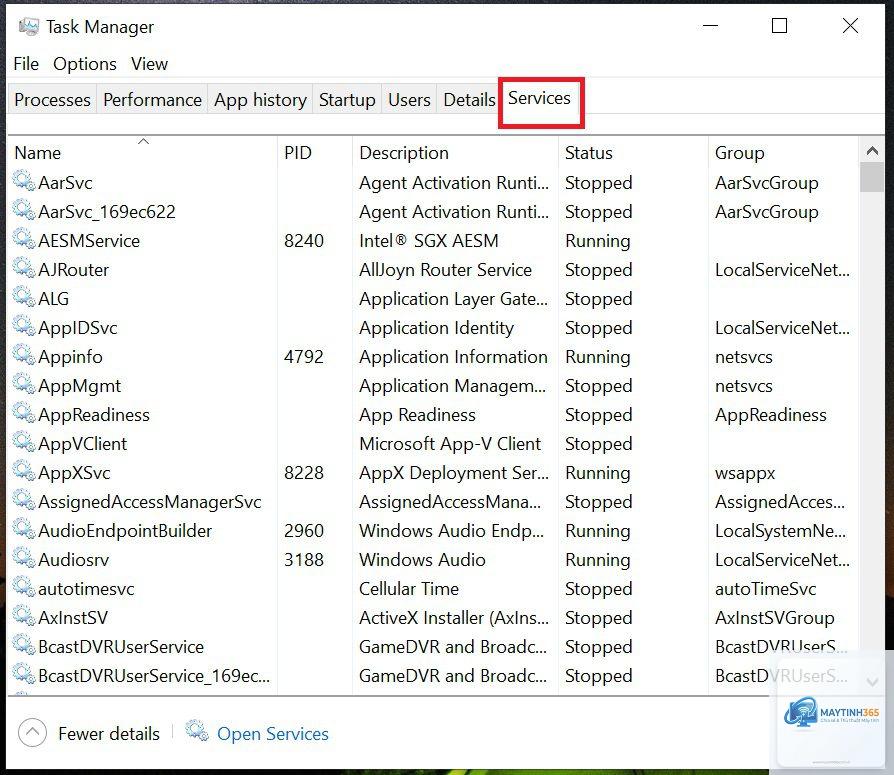Sort by the Description column header
894x775 pixels.
point(456,153)
